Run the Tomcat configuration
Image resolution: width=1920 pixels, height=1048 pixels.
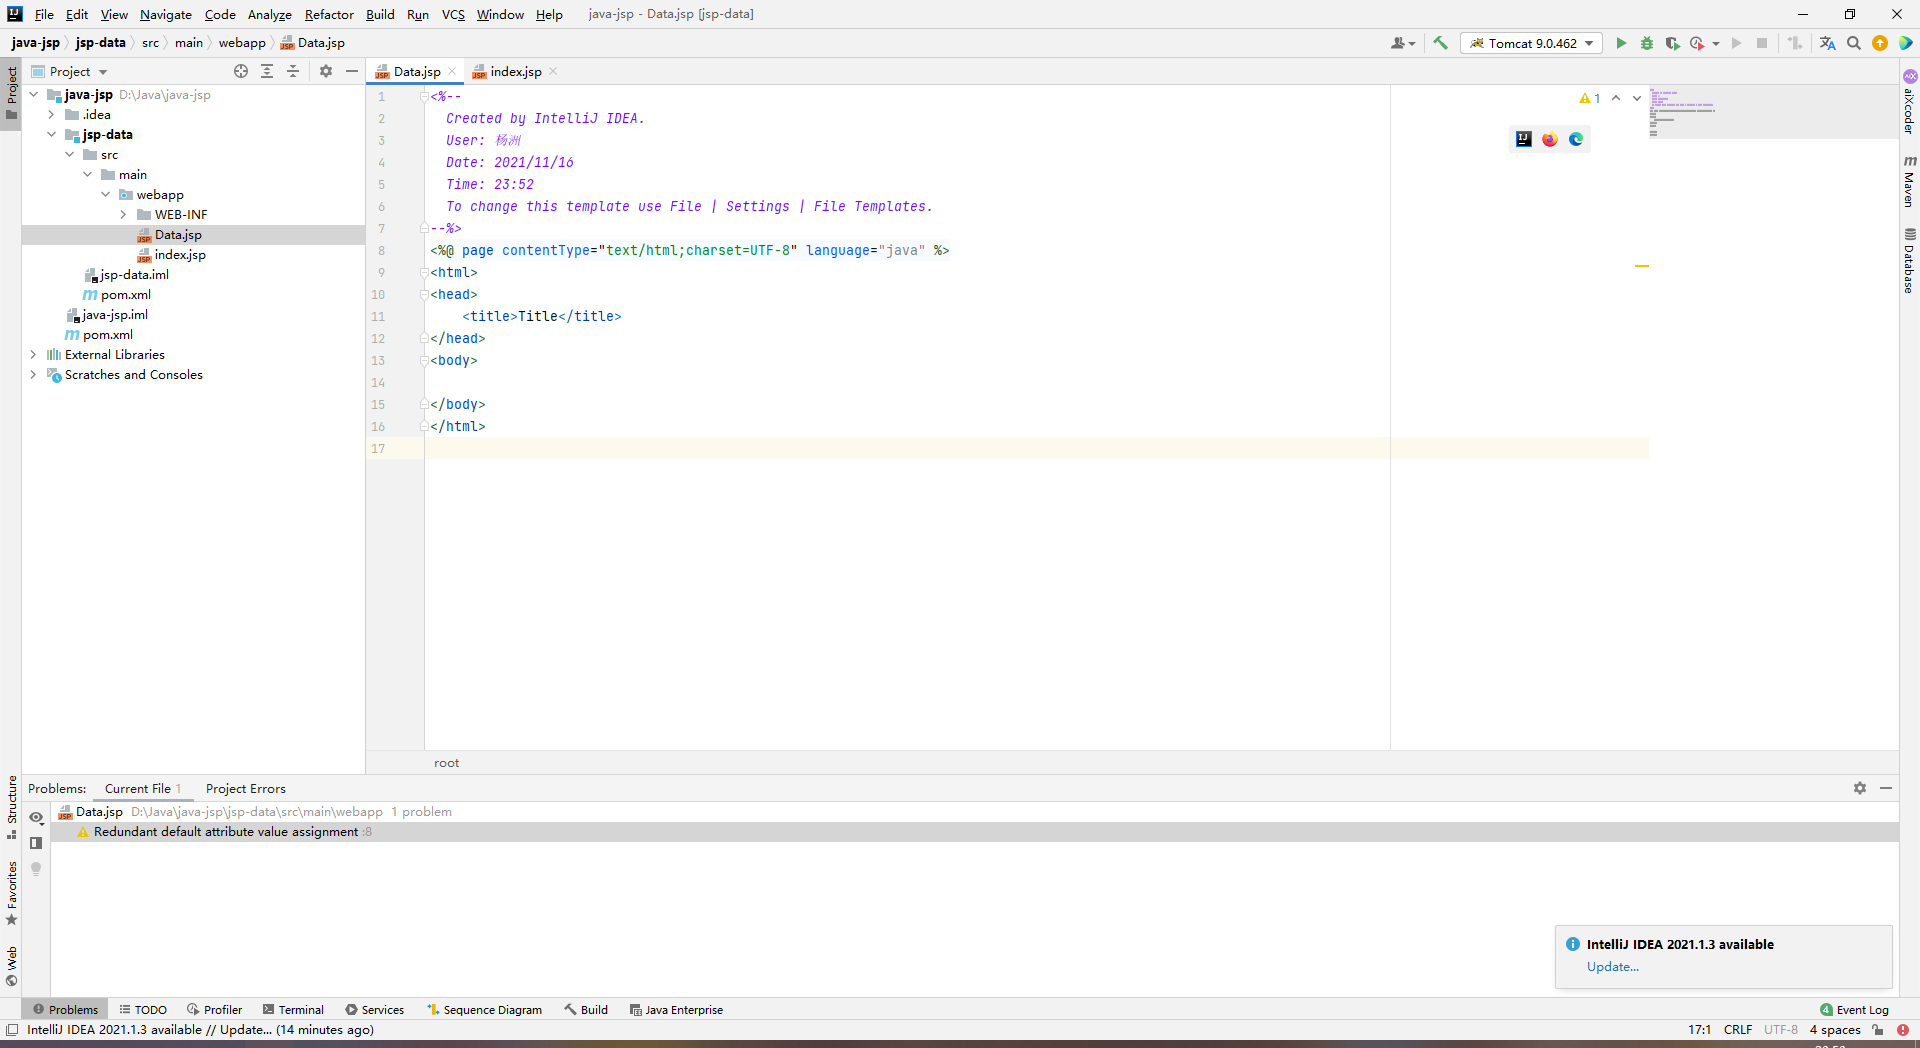coord(1621,43)
